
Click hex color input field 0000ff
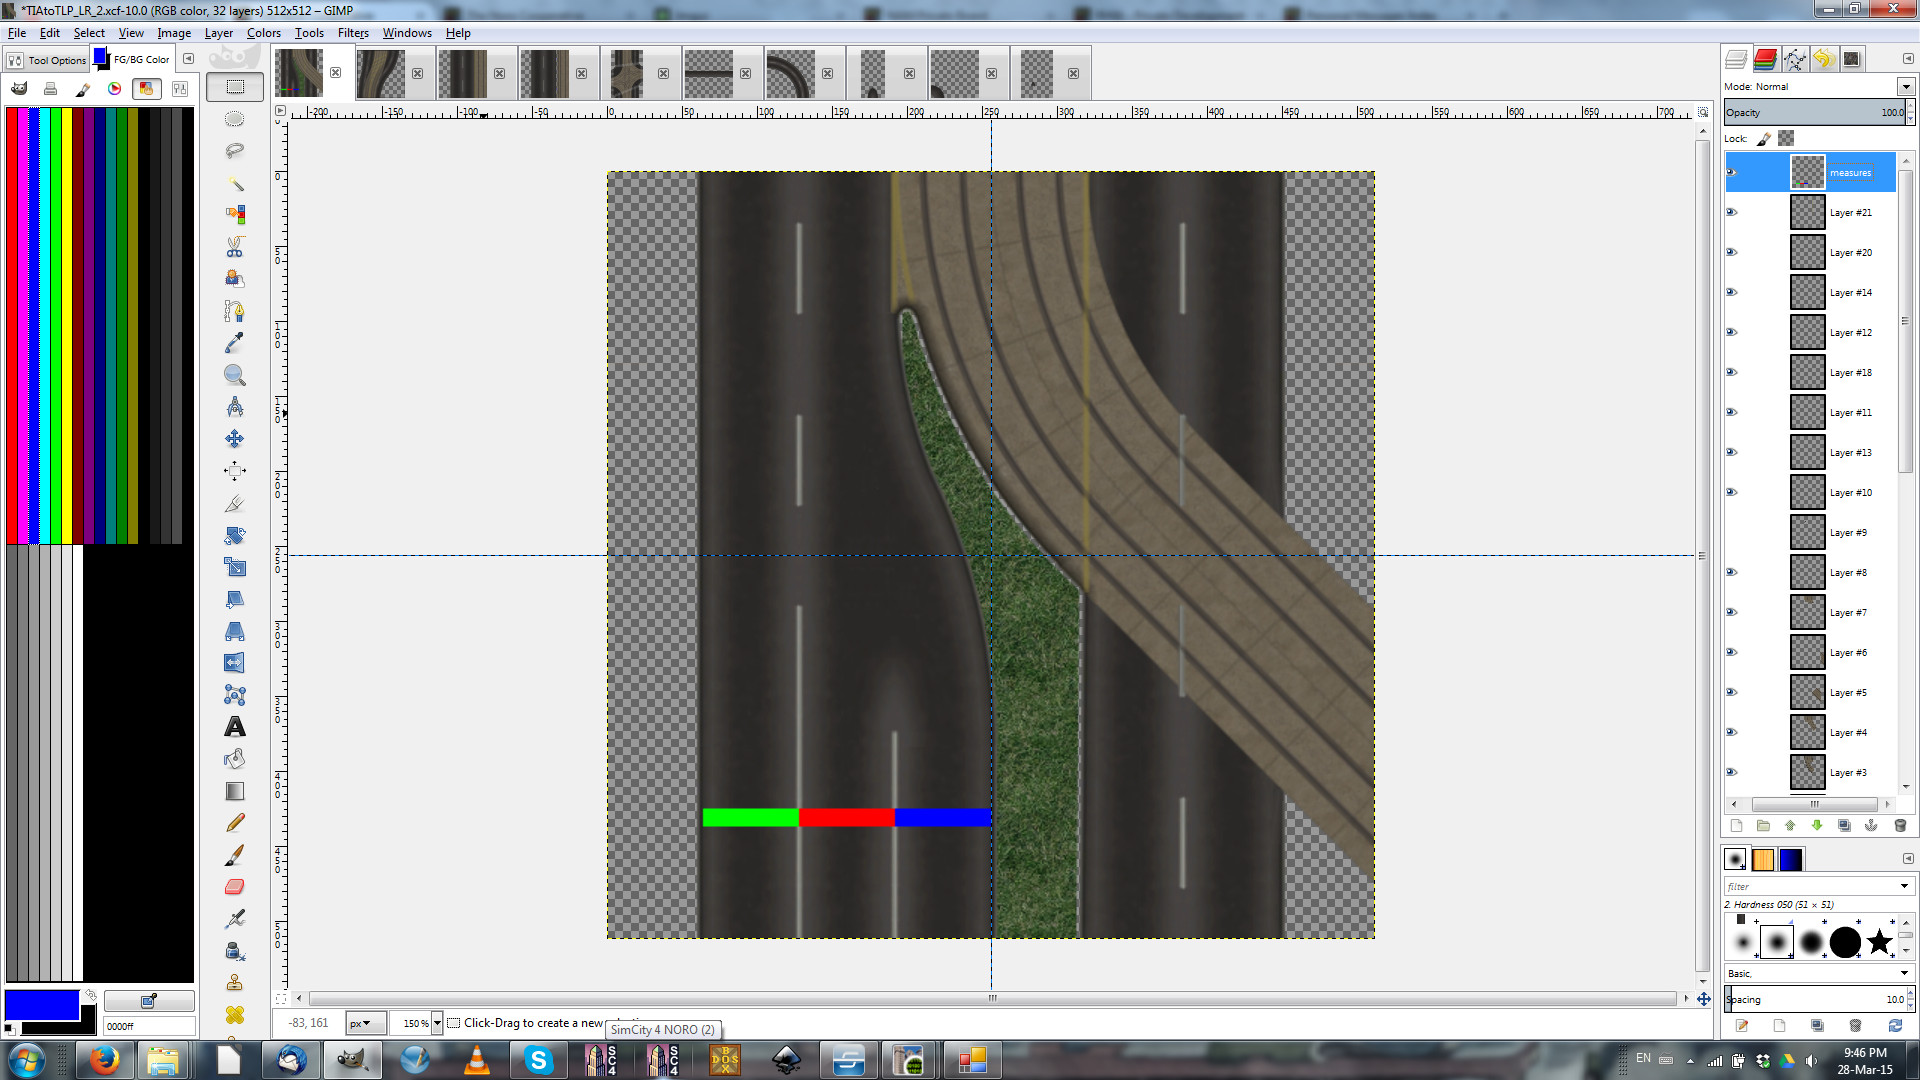point(149,1026)
